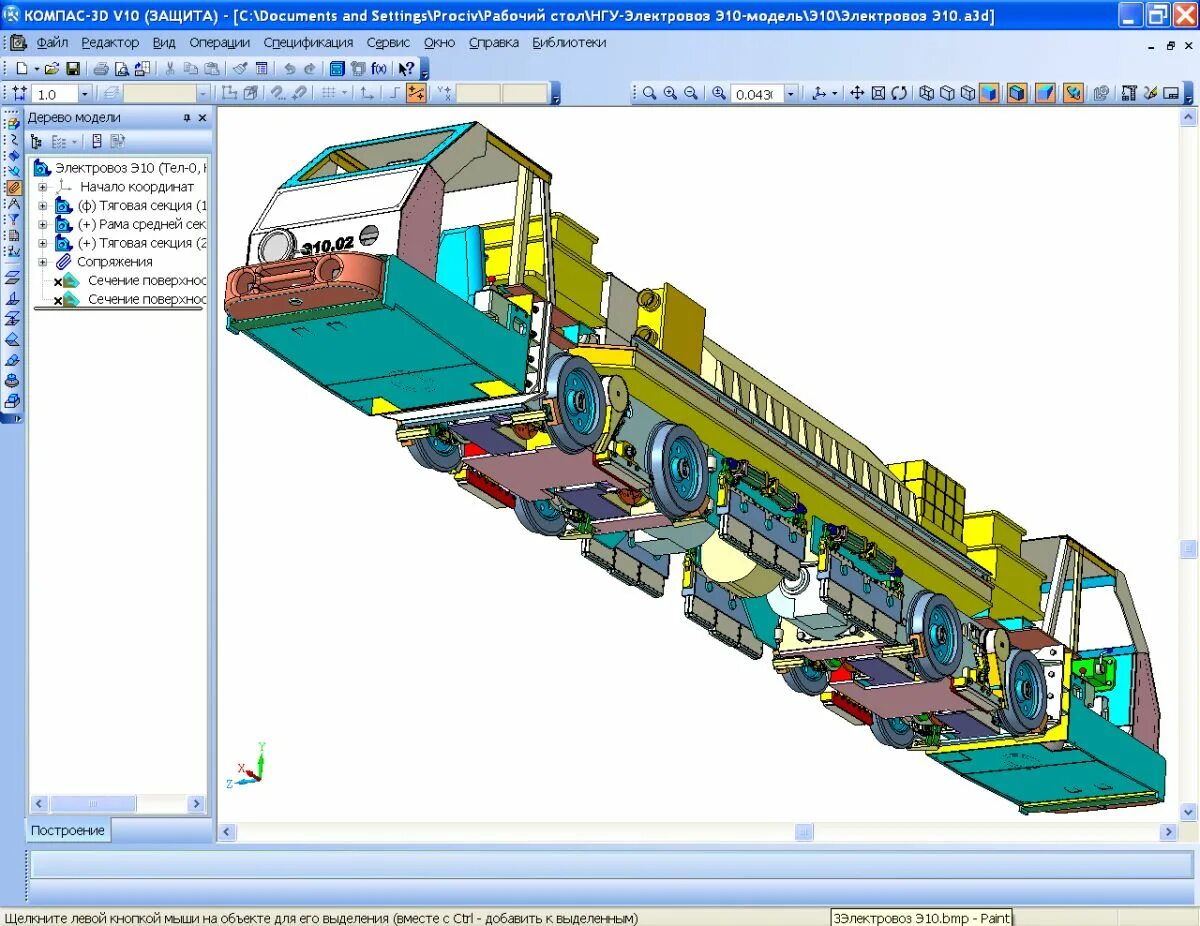Image resolution: width=1200 pixels, height=926 pixels.
Task: Zoom to window with the magnifier icon
Action: (650, 93)
